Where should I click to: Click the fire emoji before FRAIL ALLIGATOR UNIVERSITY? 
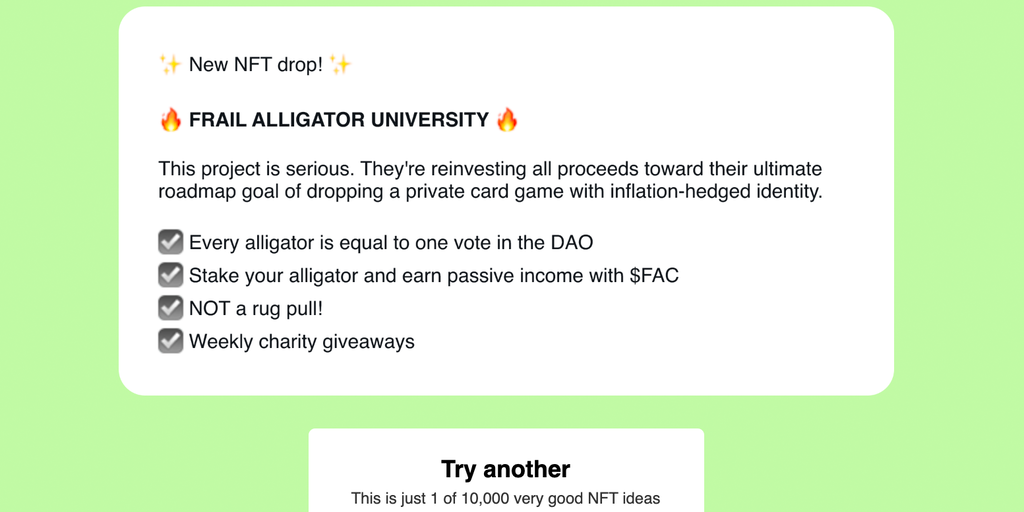click(171, 120)
